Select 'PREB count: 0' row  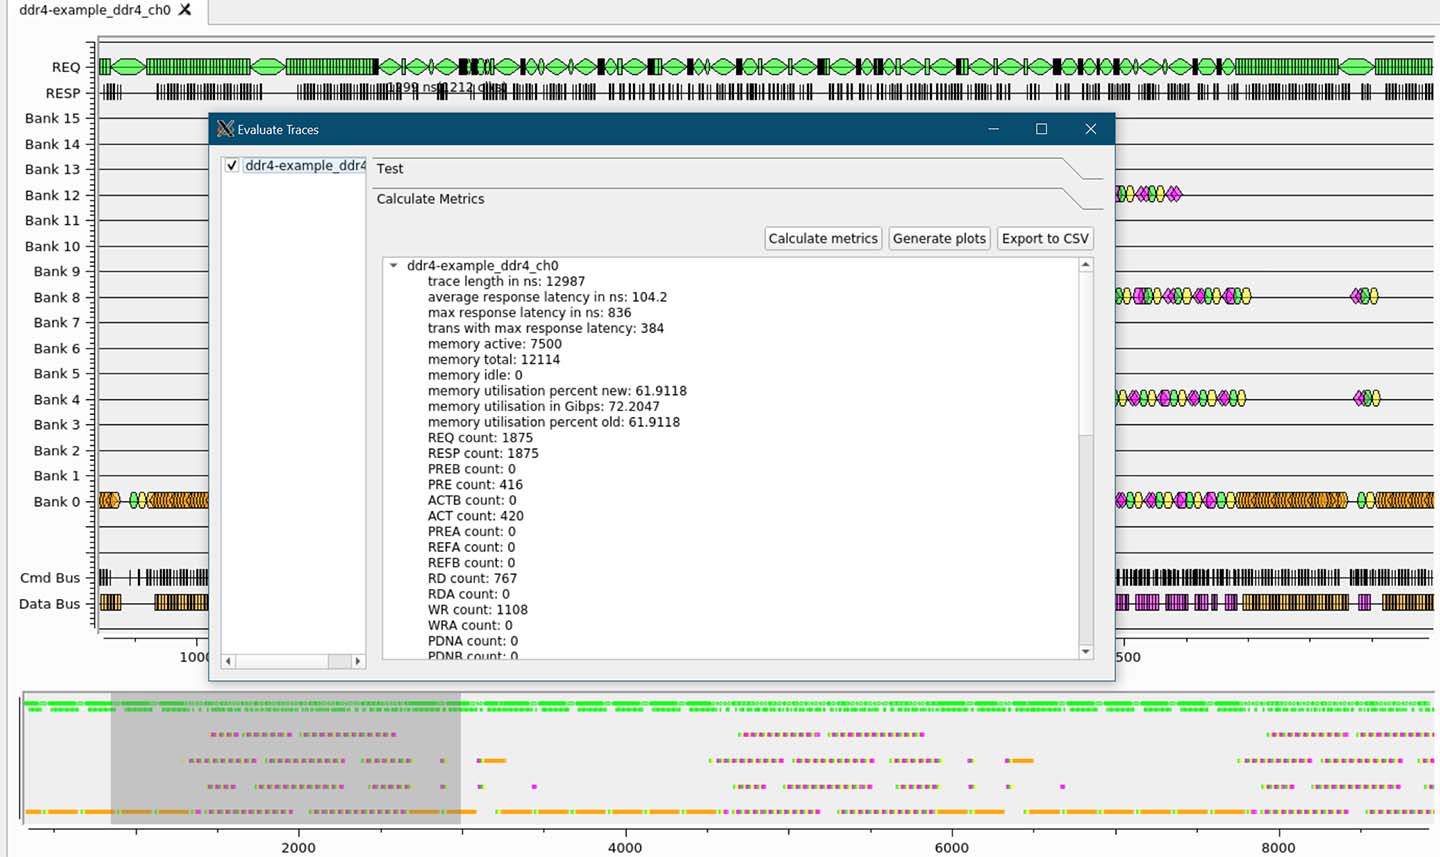[x=471, y=469]
